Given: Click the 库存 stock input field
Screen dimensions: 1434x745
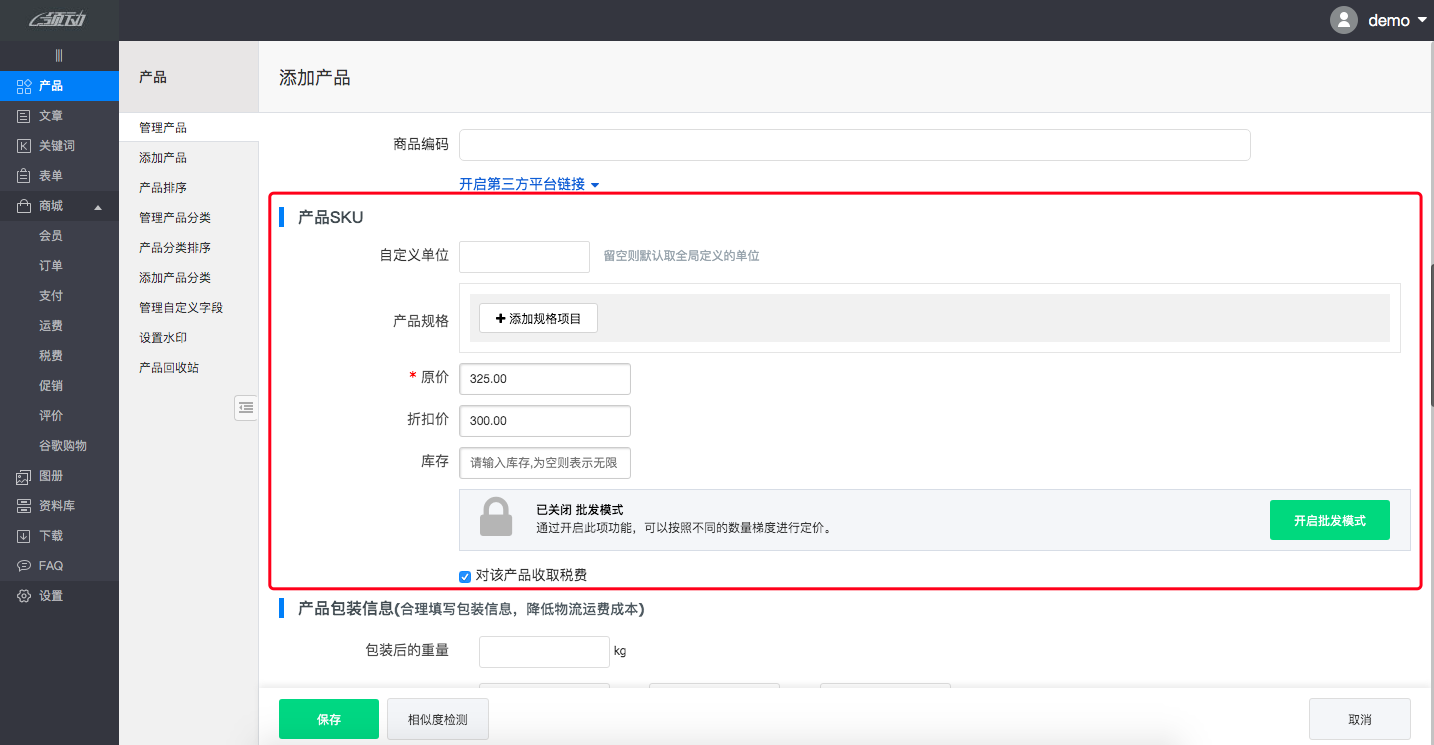Looking at the screenshot, I should tap(544, 463).
